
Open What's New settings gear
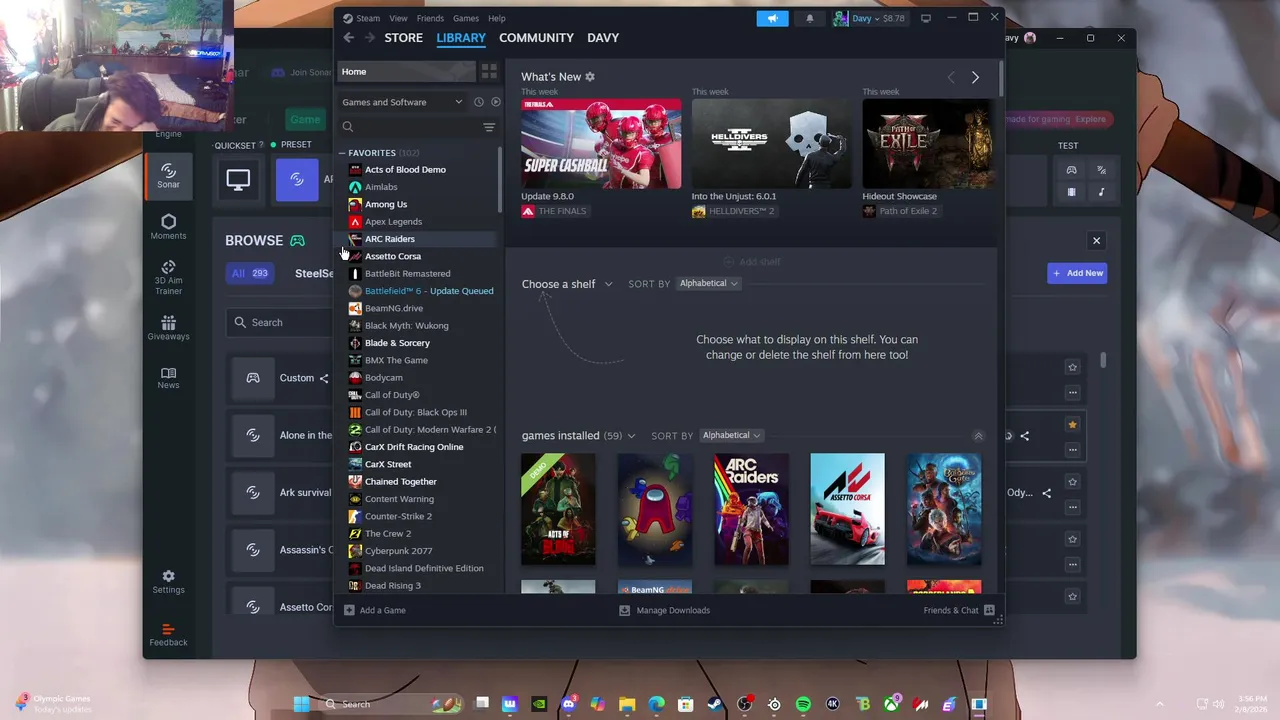[x=590, y=77]
